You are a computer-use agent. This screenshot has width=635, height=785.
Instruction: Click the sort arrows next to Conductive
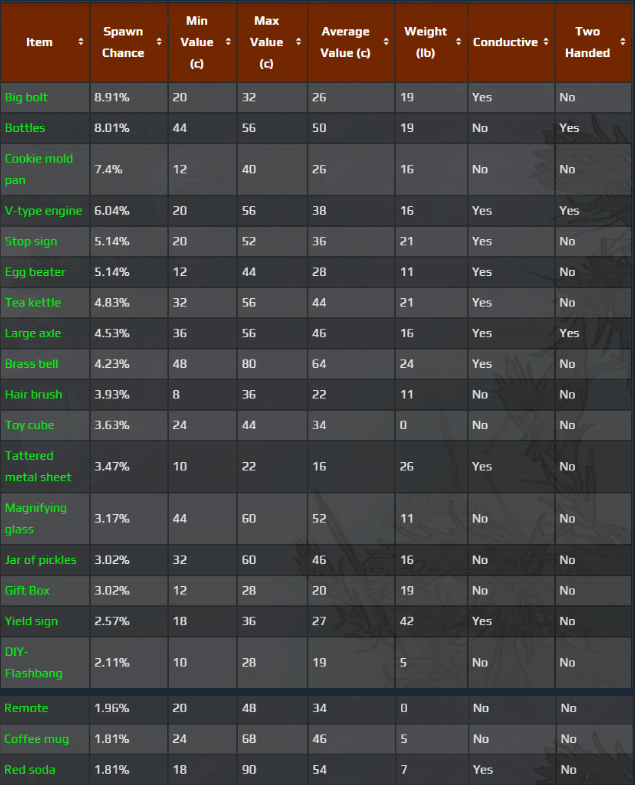click(x=546, y=42)
